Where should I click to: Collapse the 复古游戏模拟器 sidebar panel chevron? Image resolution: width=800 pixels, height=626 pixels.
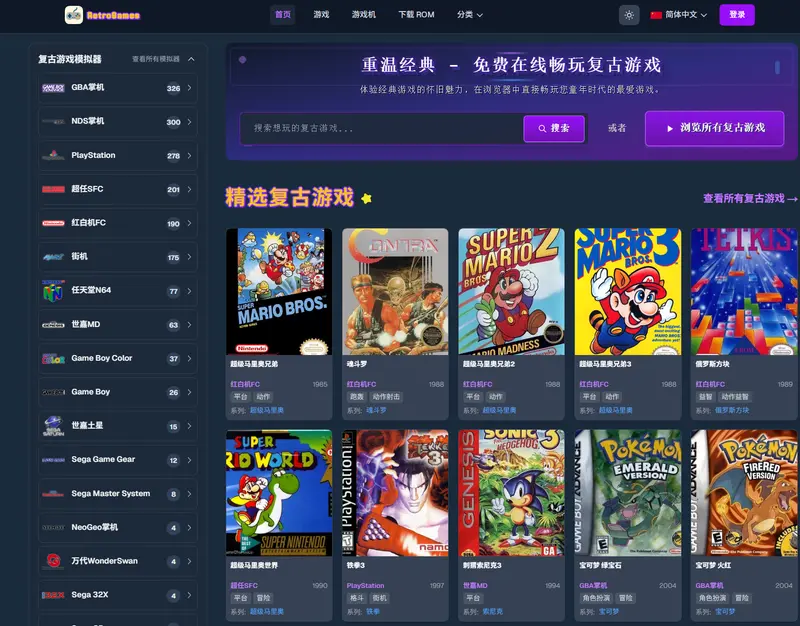click(x=191, y=59)
